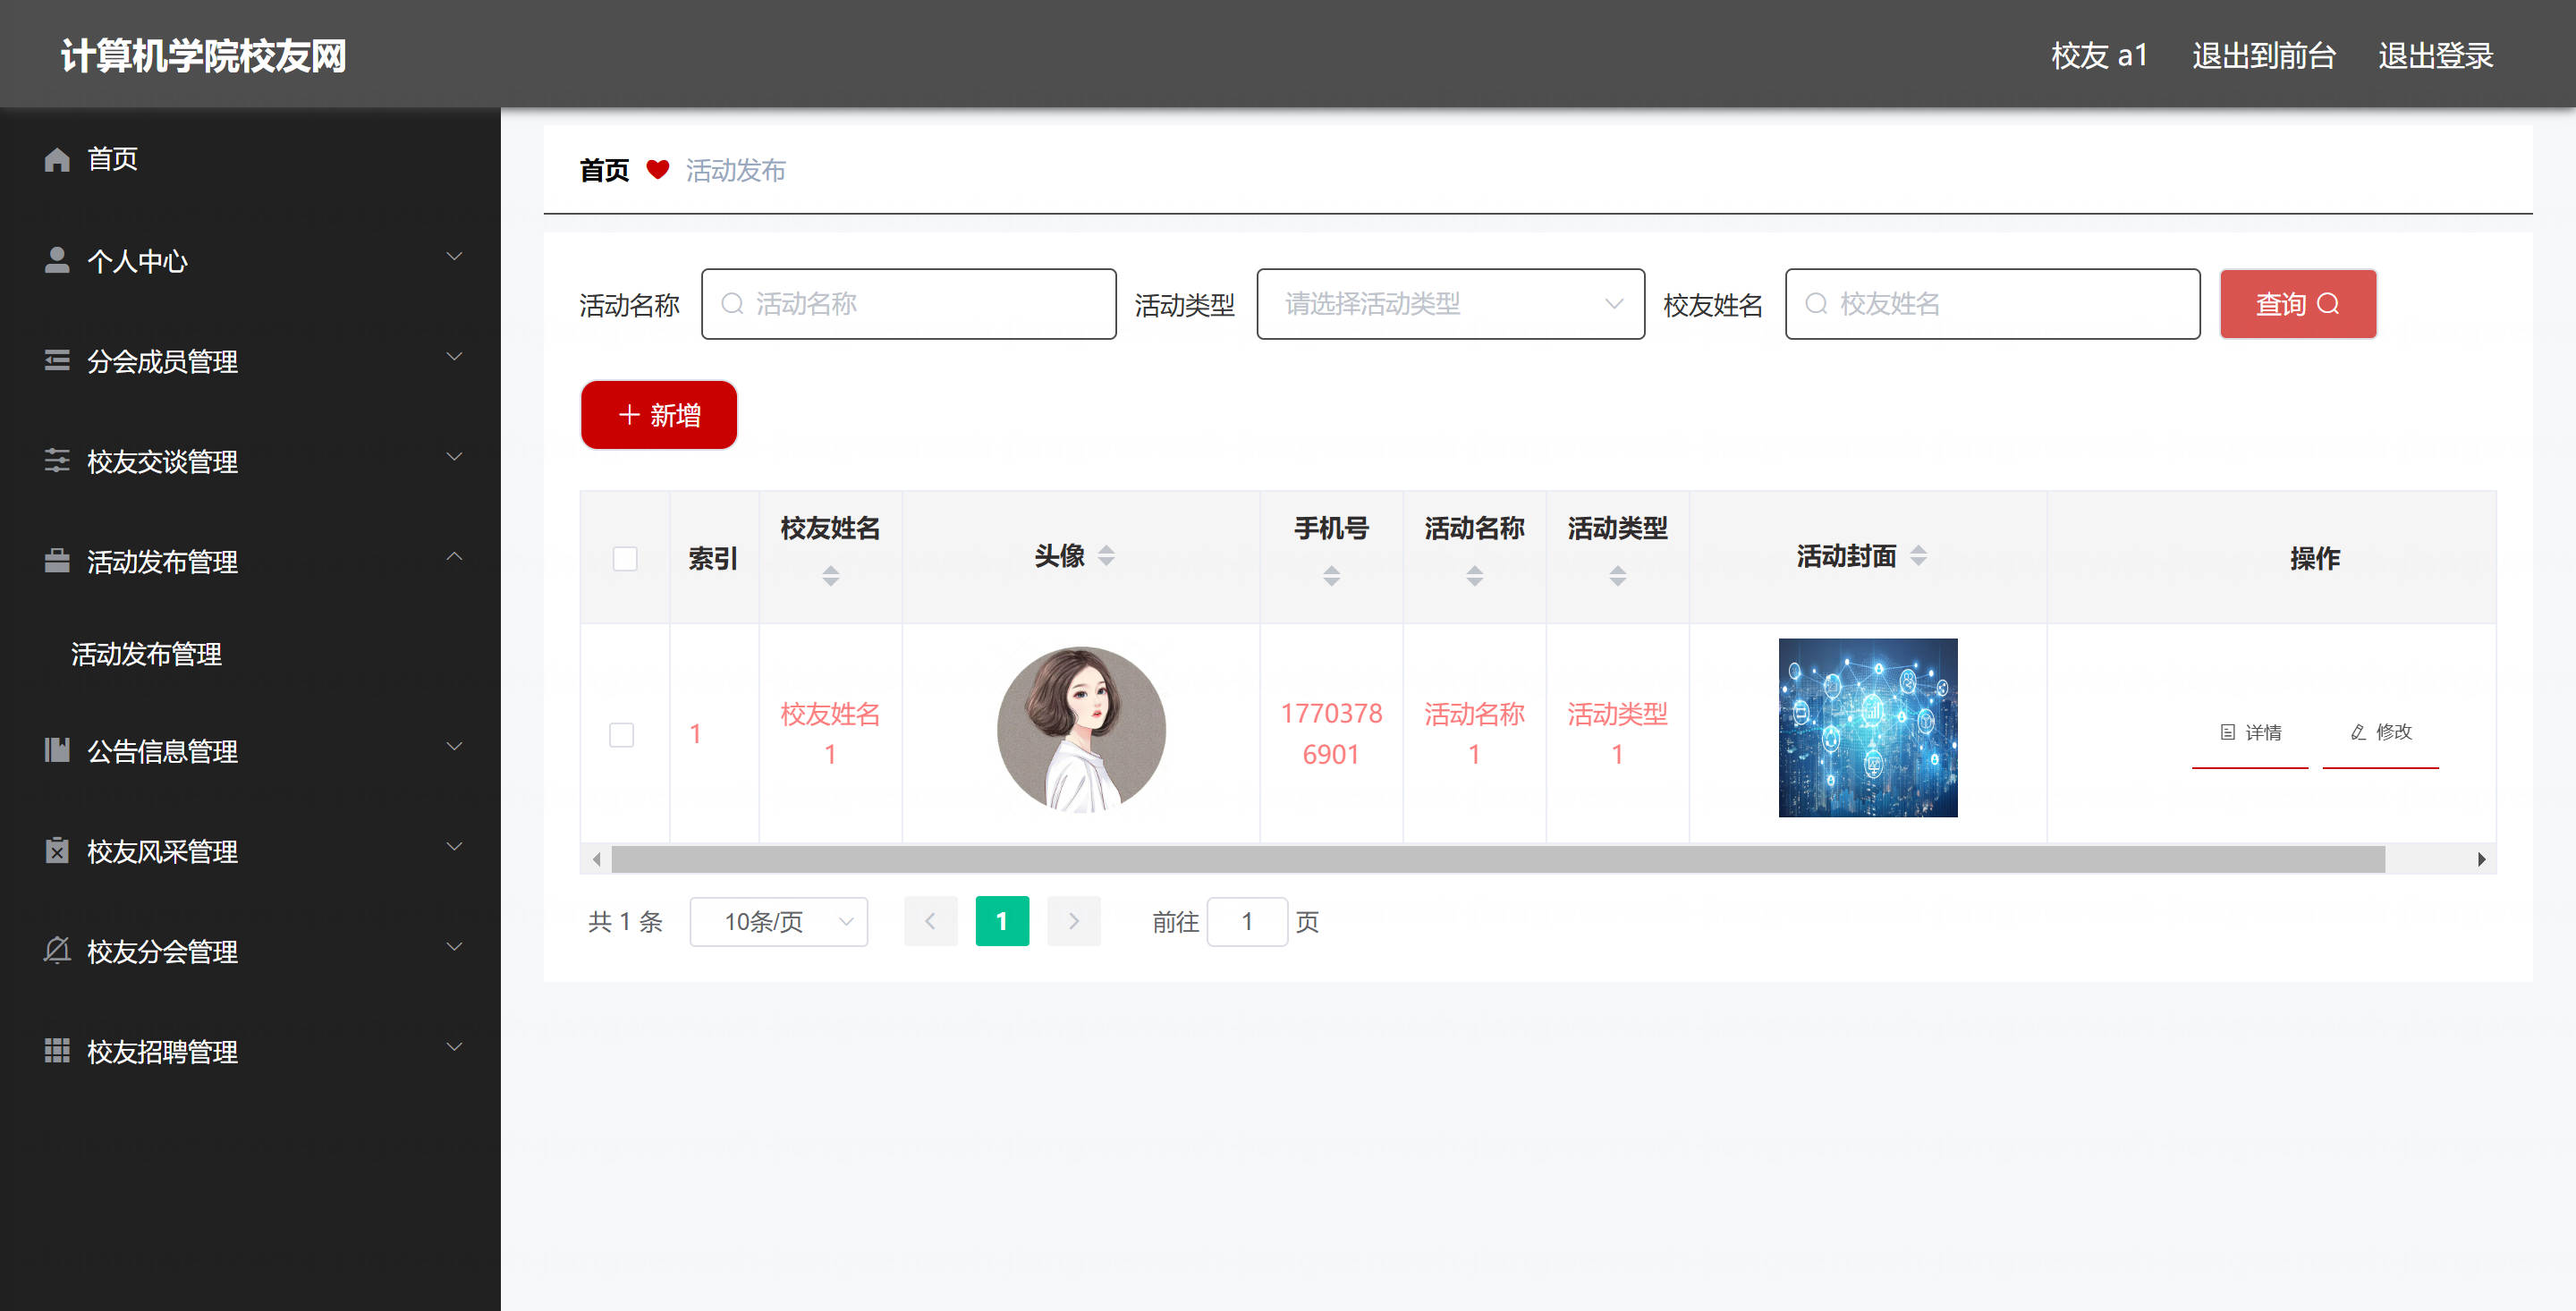Select page 1 in pagination
2576x1311 pixels.
[1002, 921]
